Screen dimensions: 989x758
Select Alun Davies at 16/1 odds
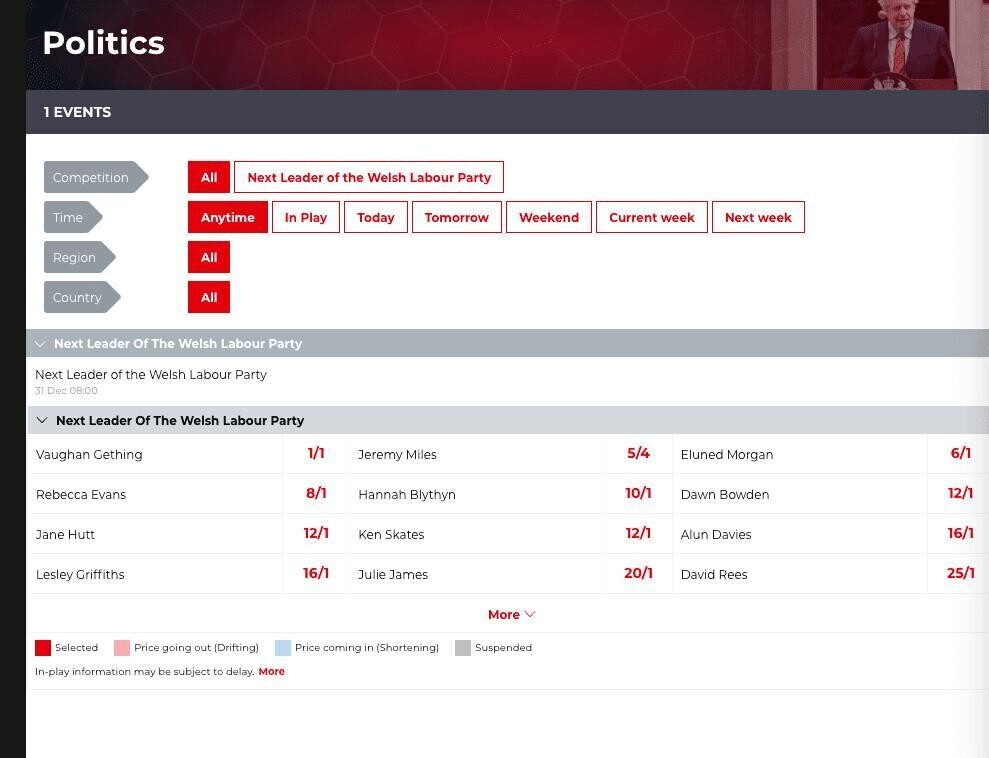point(960,534)
